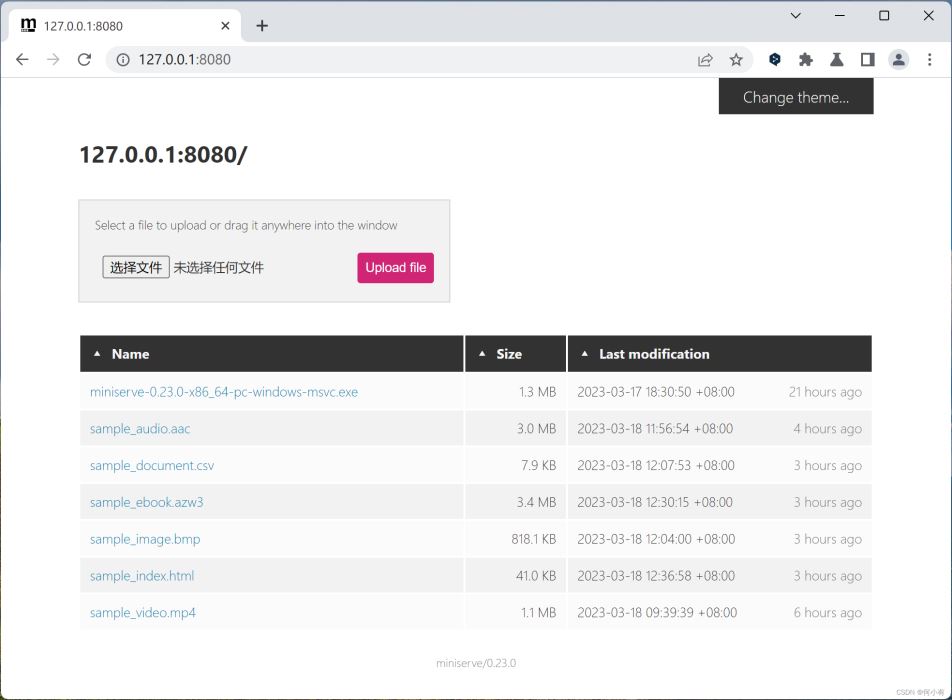Sort file list by Size column

[x=508, y=354]
